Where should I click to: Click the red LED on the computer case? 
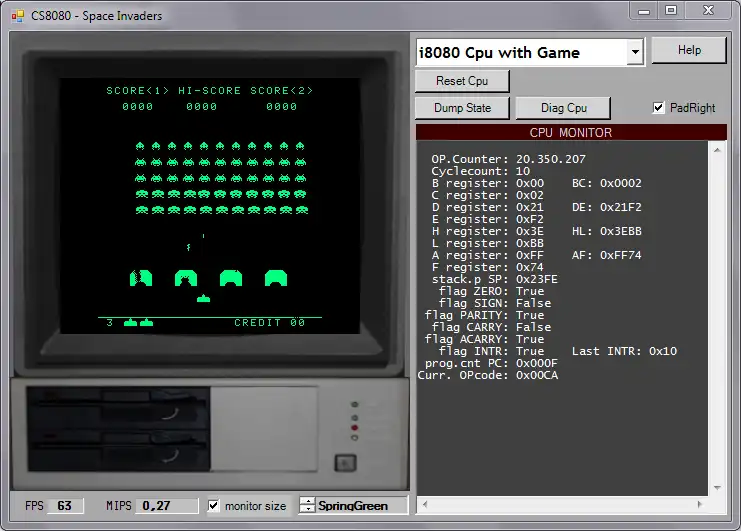[354, 428]
